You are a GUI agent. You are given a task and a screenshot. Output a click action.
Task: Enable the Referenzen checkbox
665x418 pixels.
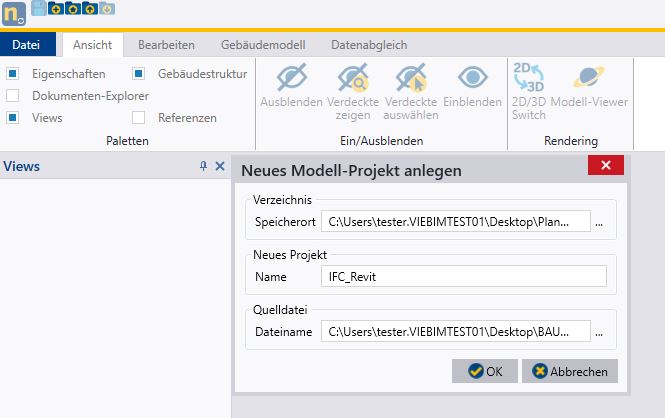[139, 118]
